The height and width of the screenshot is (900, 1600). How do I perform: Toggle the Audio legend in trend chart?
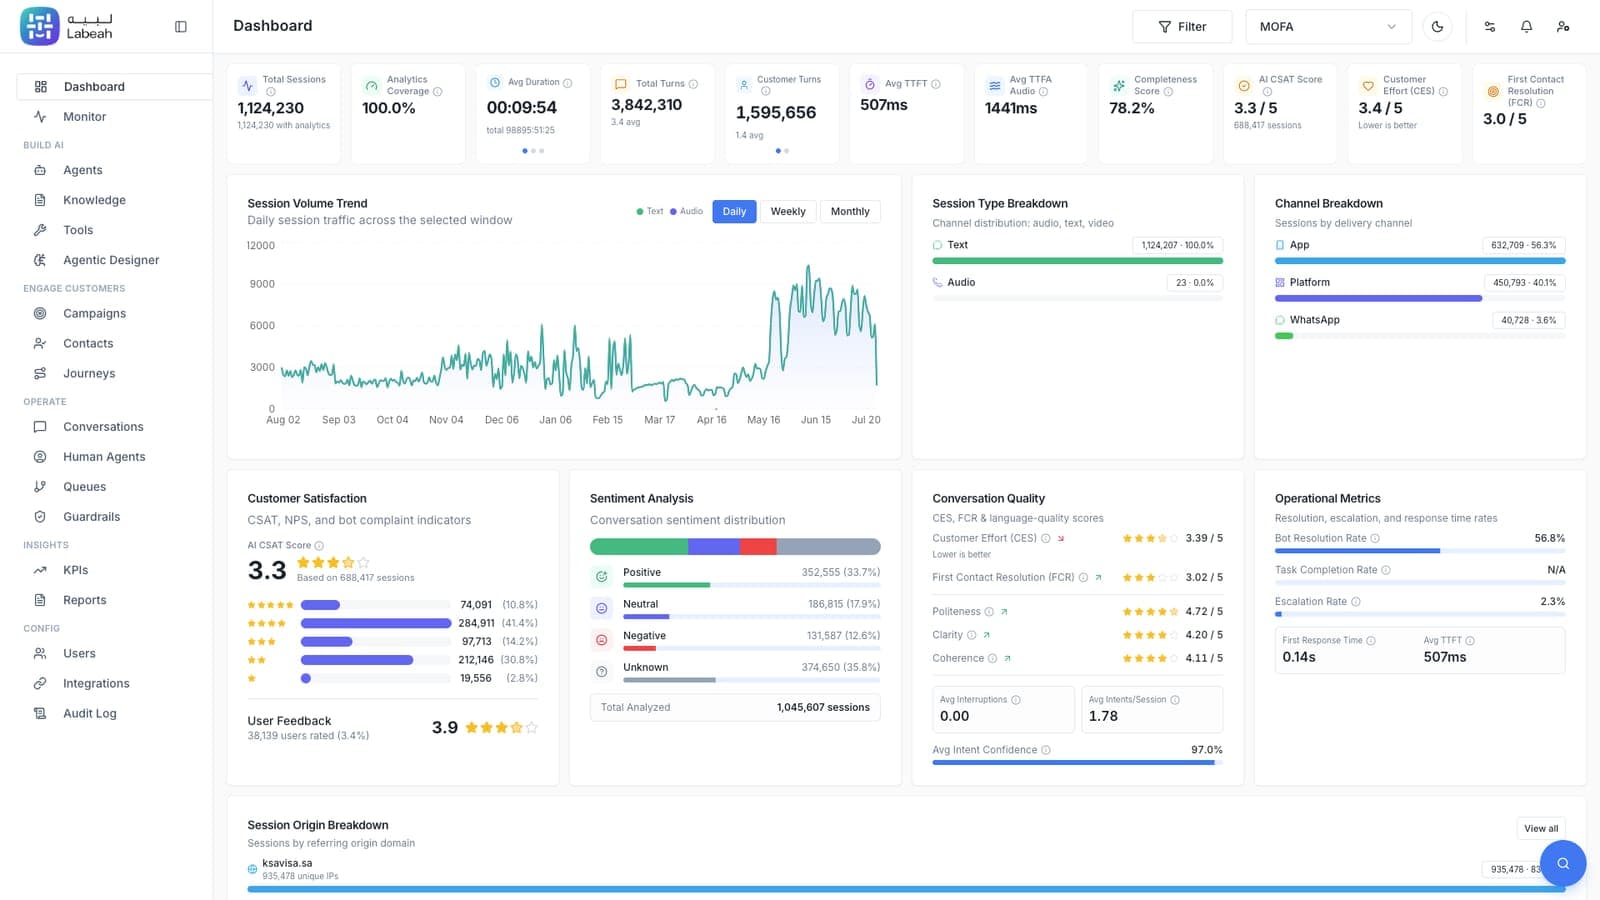click(686, 211)
